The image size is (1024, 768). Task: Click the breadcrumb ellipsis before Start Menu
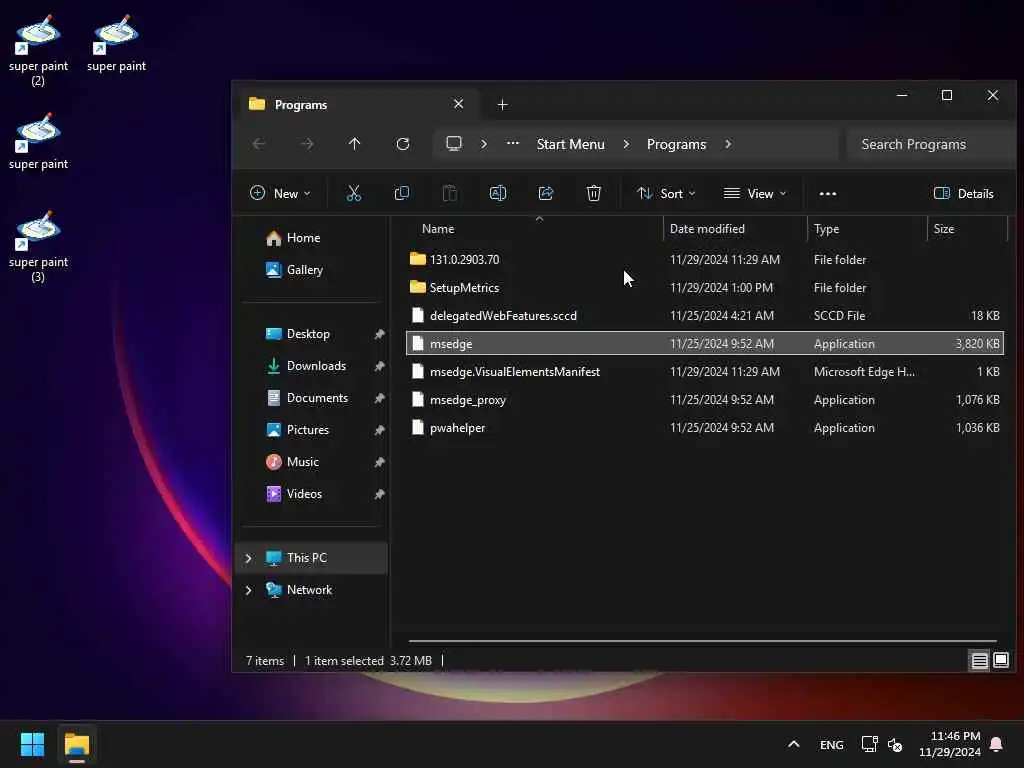(x=513, y=143)
